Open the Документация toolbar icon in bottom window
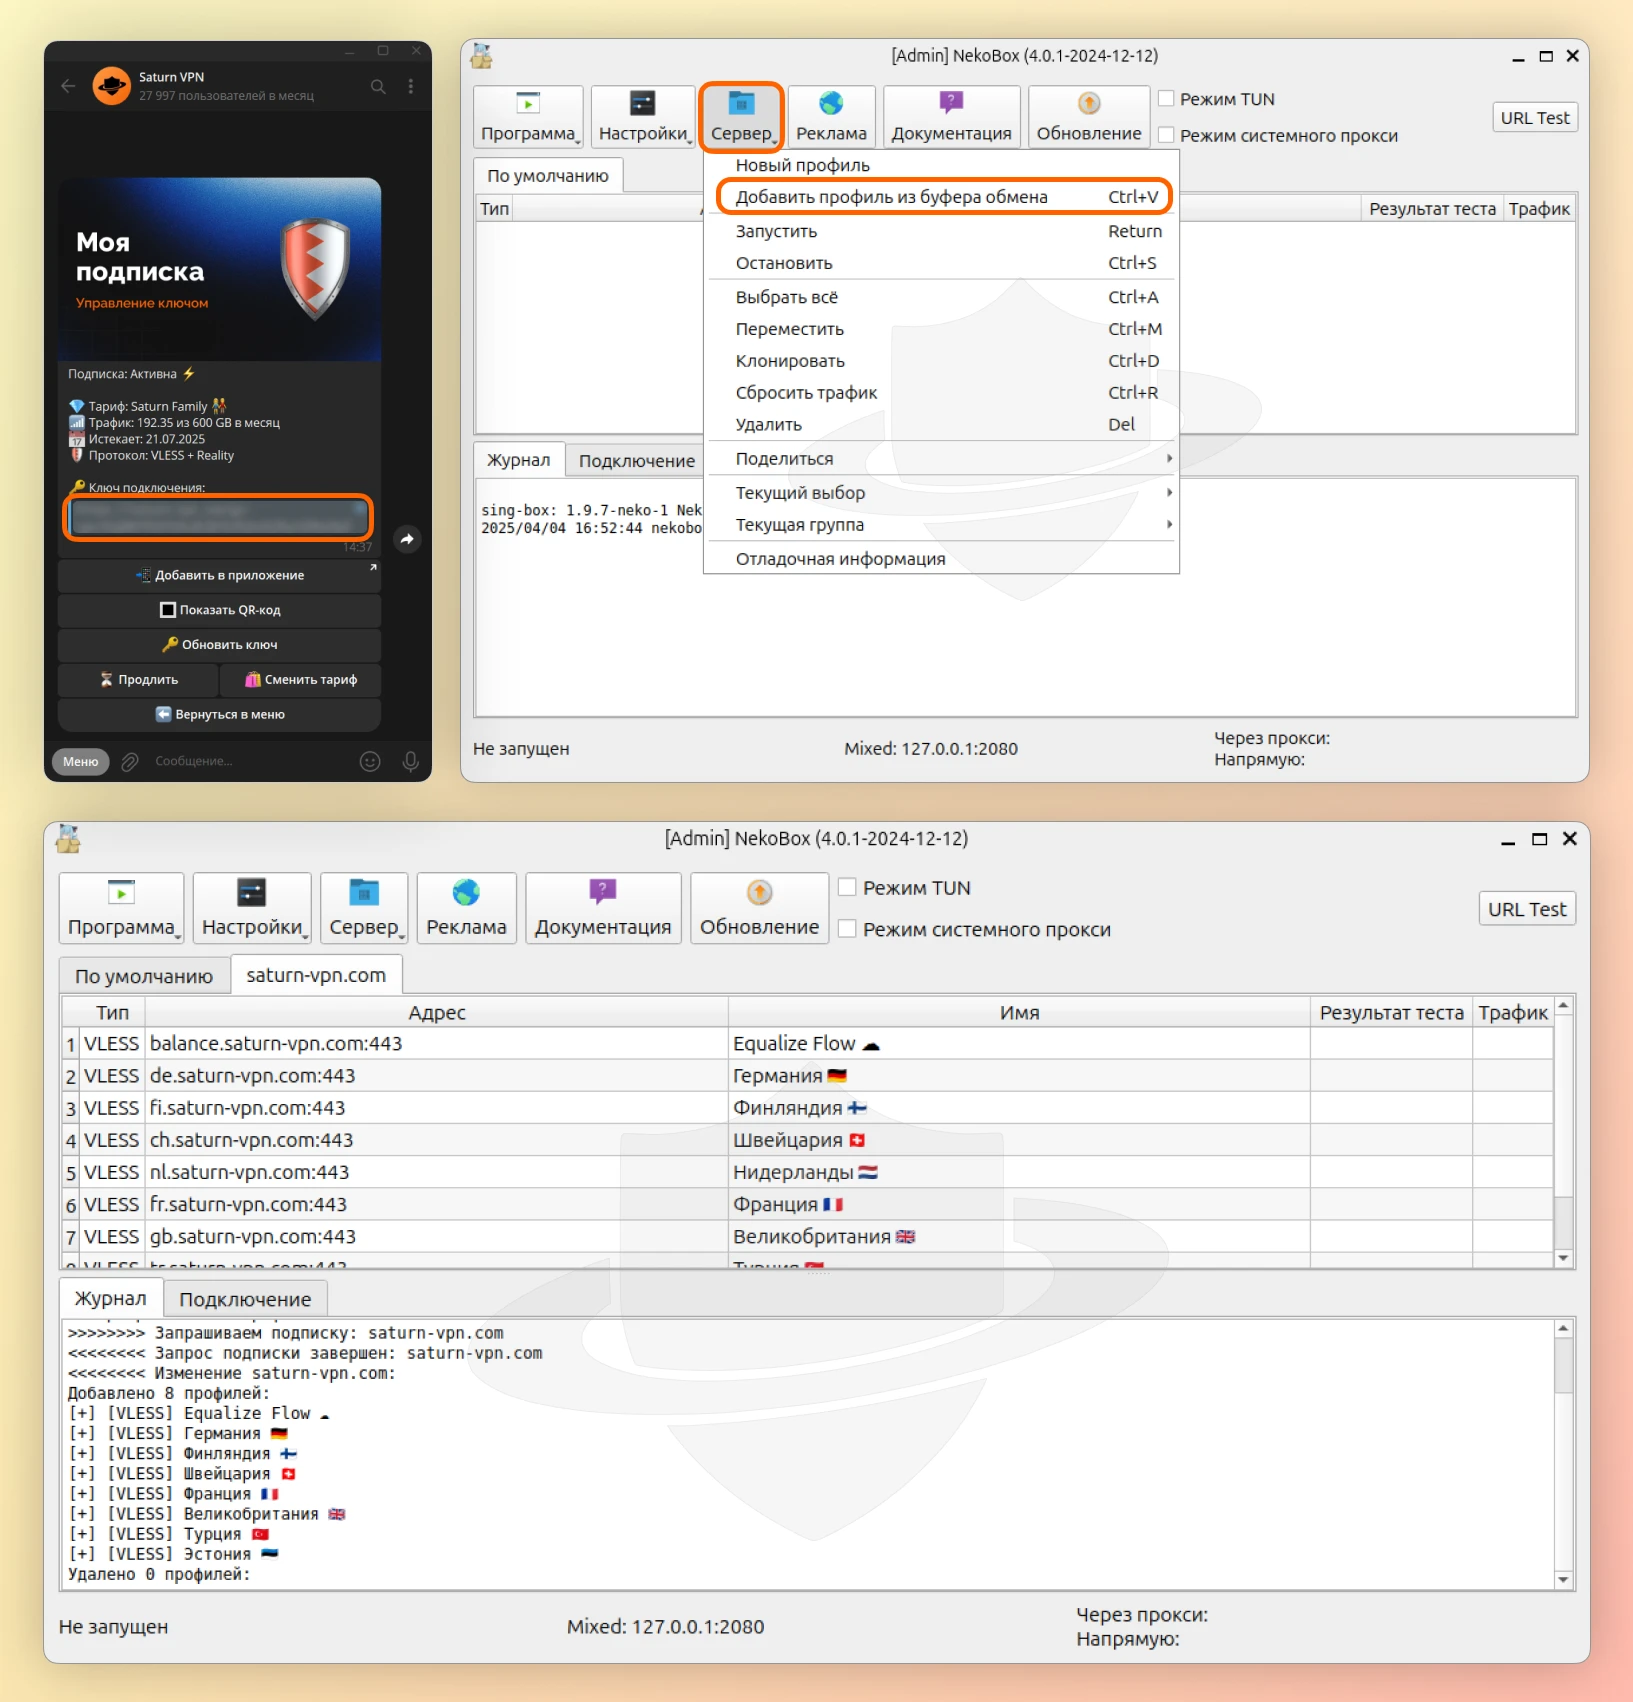The image size is (1633, 1702). [603, 907]
